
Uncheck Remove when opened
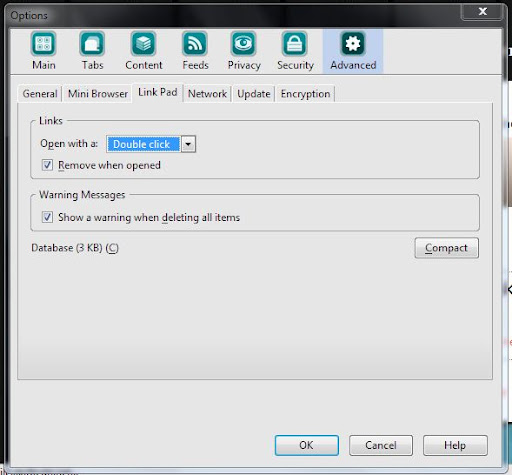(x=47, y=165)
